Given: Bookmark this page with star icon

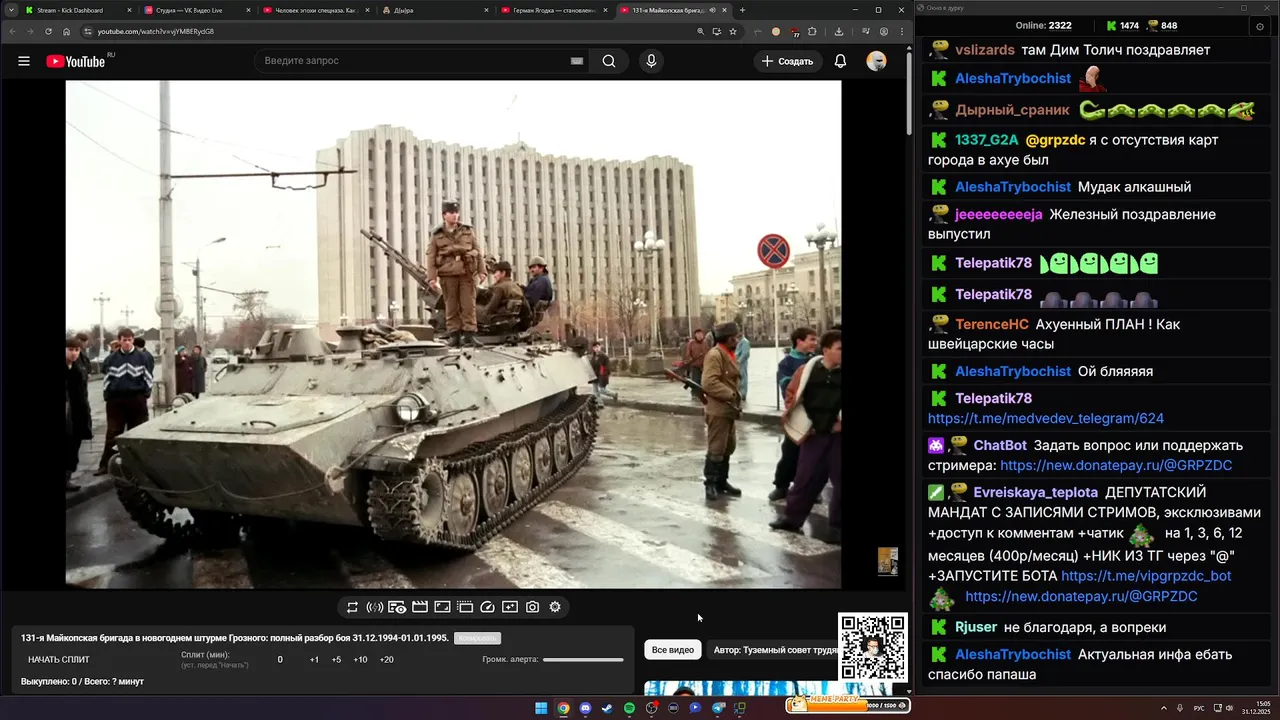Looking at the screenshot, I should [x=733, y=31].
